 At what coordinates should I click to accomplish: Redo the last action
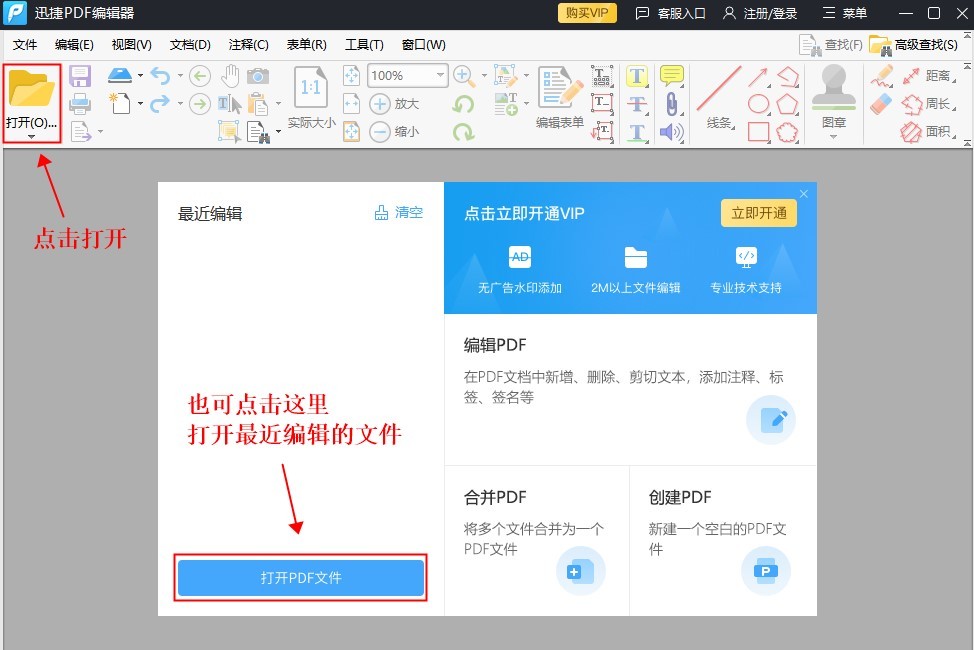[x=160, y=103]
